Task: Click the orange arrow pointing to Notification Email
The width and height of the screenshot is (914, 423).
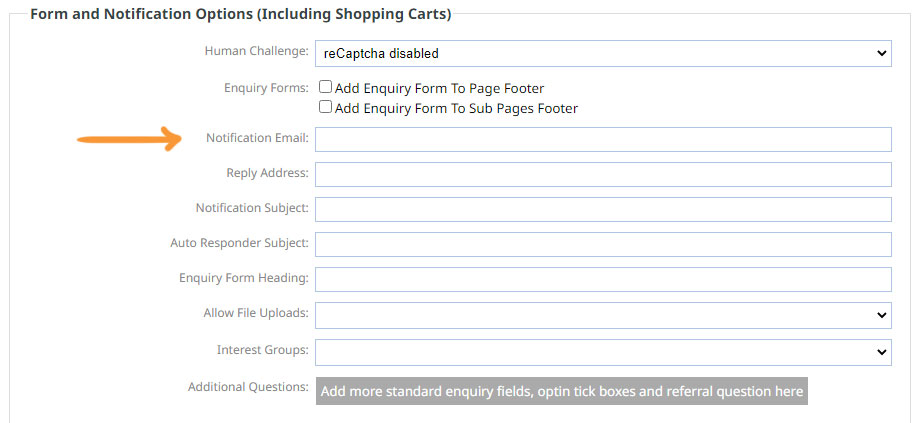Action: [x=130, y=140]
